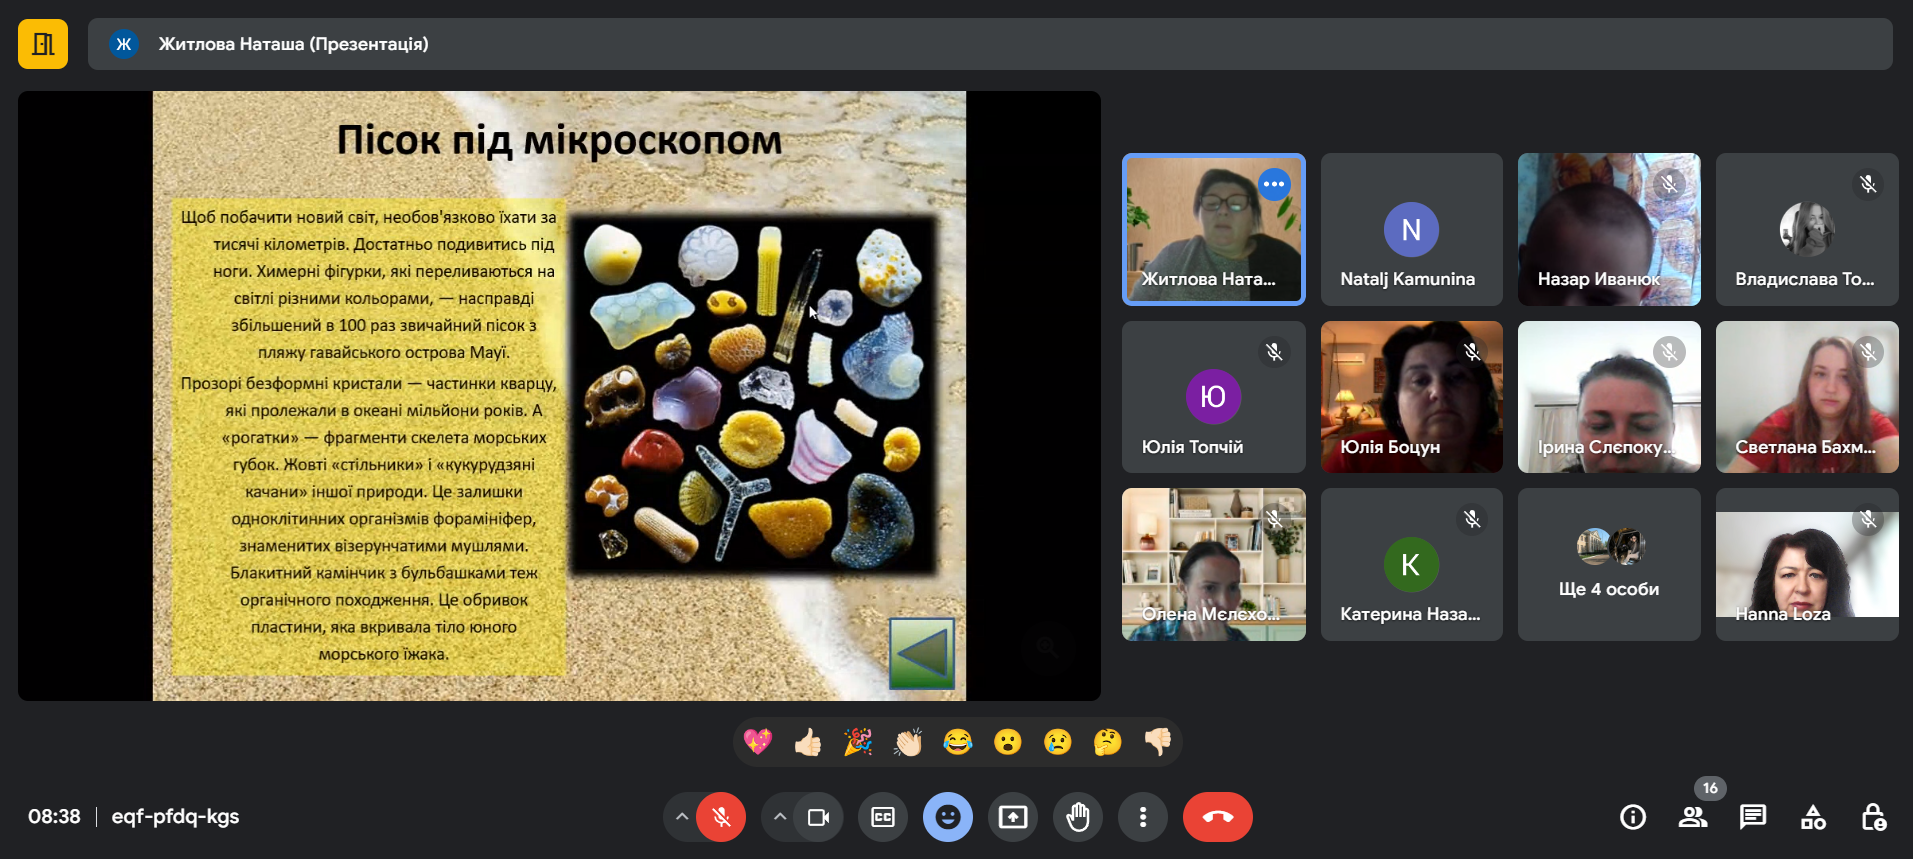Click the green back arrow on slide
Viewport: 1913px width, 859px height.
(x=921, y=654)
